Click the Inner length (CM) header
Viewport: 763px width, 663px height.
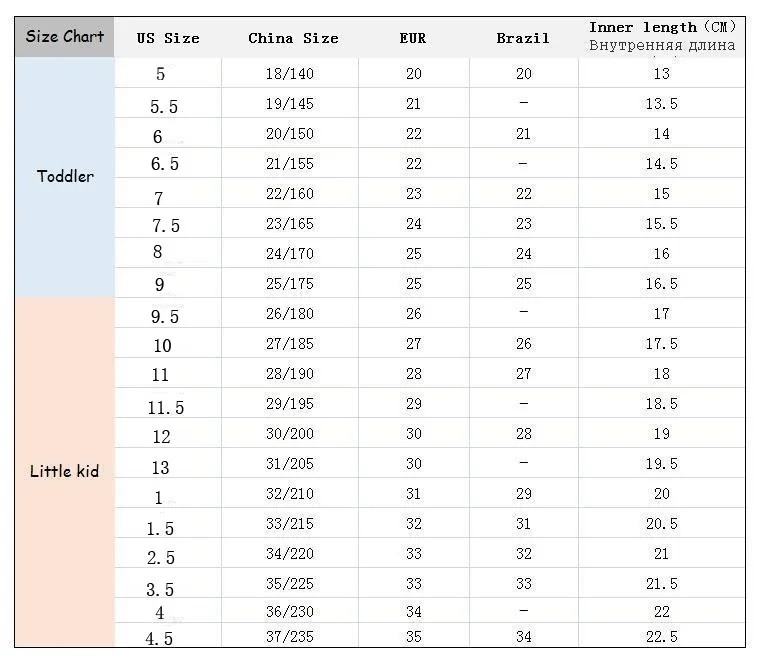coord(662,37)
